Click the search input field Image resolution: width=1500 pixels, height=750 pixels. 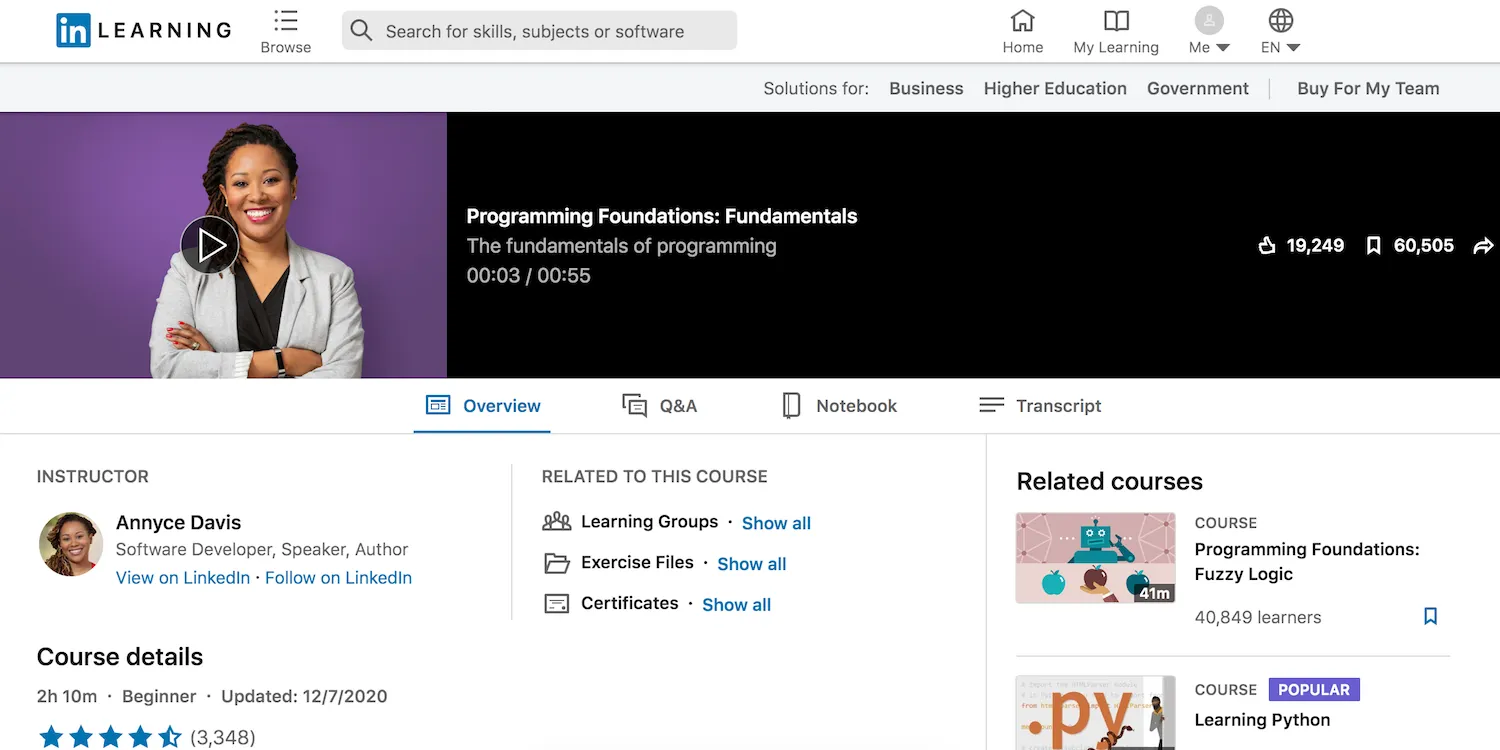(540, 31)
